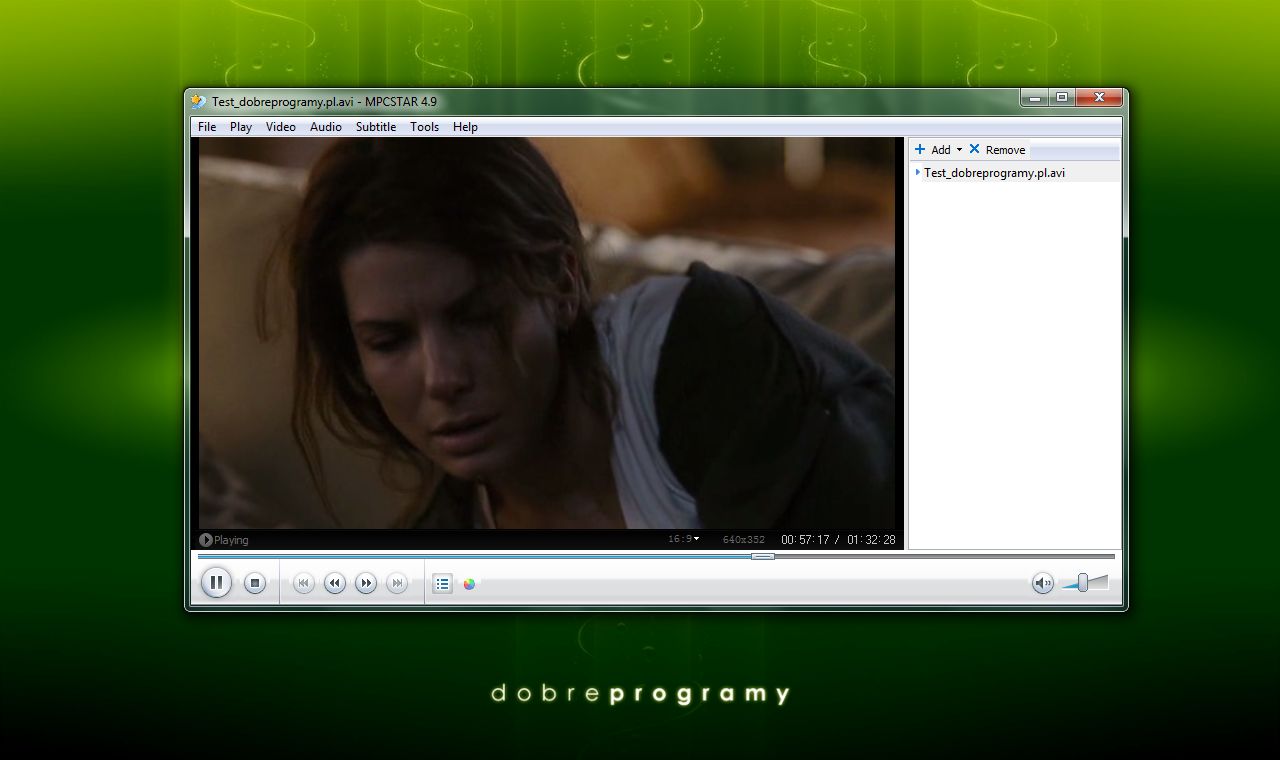Screen dimensions: 1280x760
Task: Click Add to add playlist files
Action: coord(933,150)
